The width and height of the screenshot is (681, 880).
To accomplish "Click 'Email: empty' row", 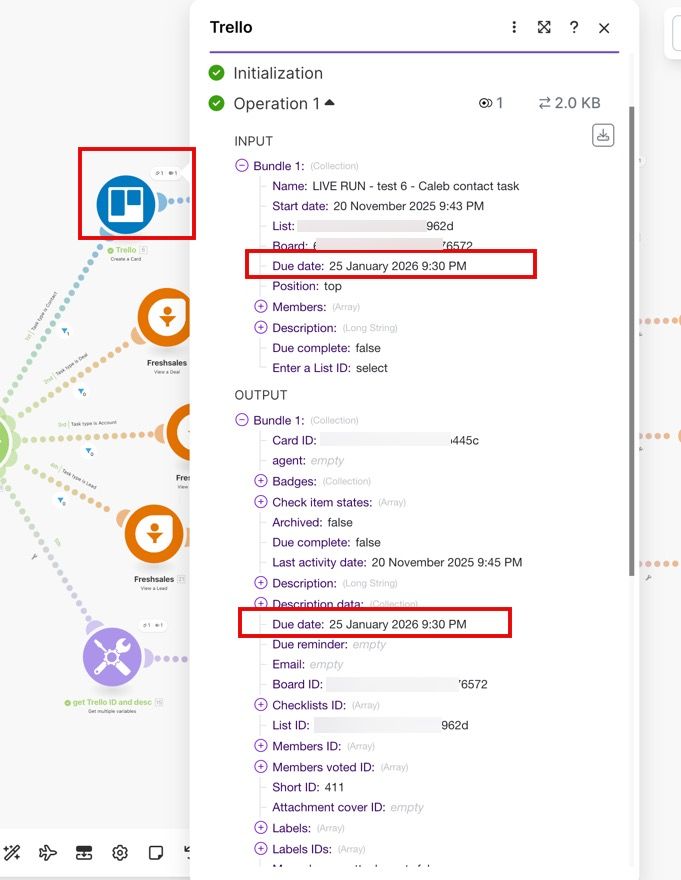I will coord(308,664).
